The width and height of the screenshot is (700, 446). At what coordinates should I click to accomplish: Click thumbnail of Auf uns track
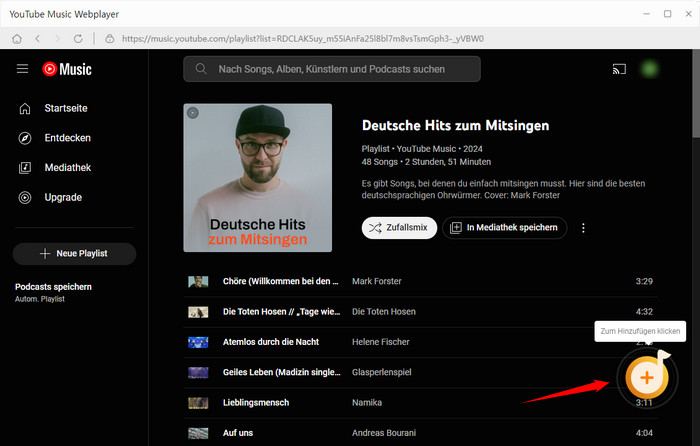[x=198, y=433]
